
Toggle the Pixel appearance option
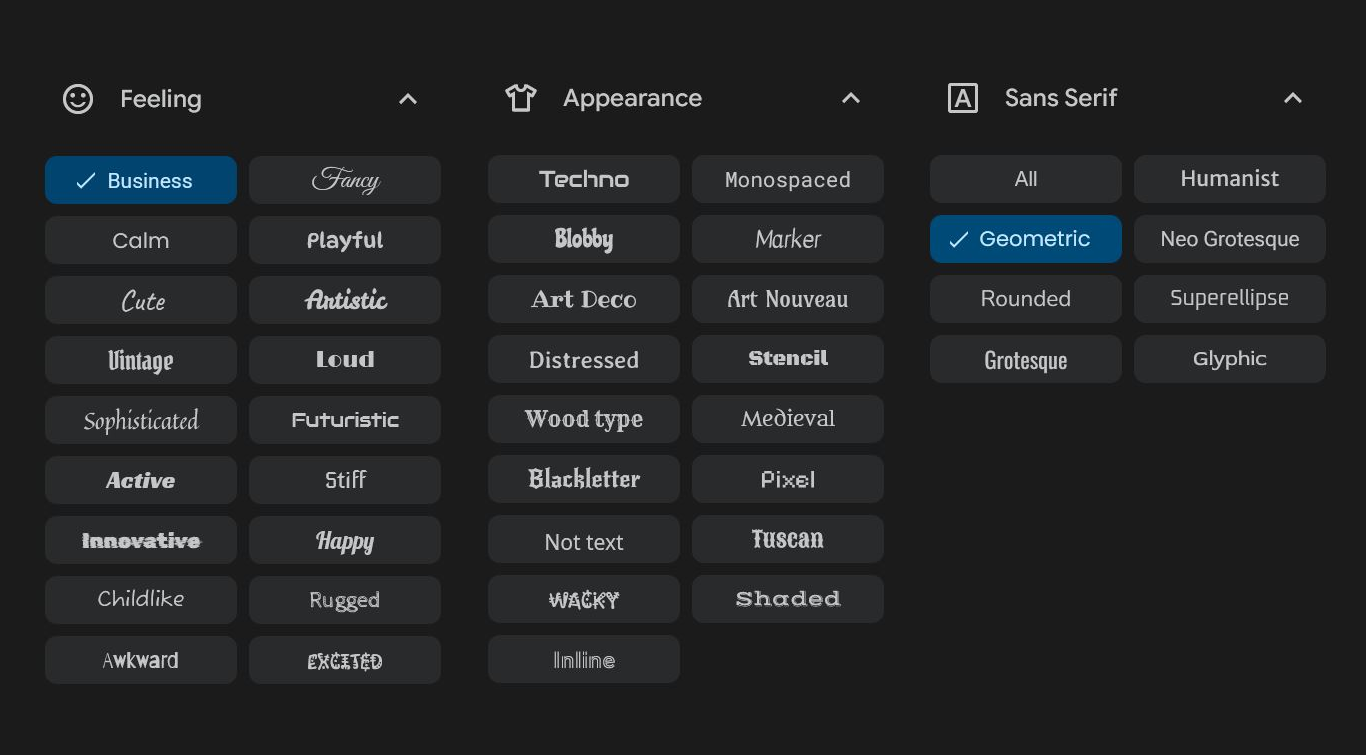click(x=787, y=479)
